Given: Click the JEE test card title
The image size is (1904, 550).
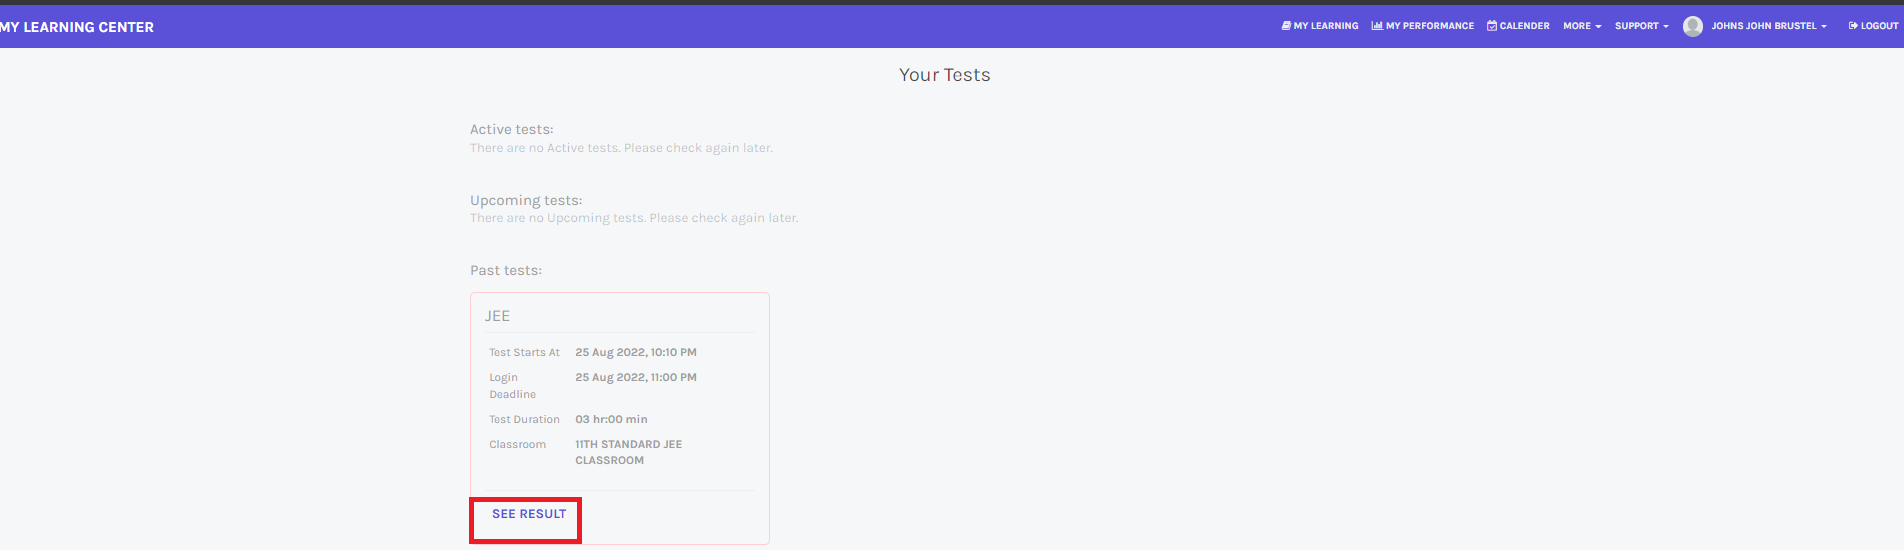Looking at the screenshot, I should [497, 316].
